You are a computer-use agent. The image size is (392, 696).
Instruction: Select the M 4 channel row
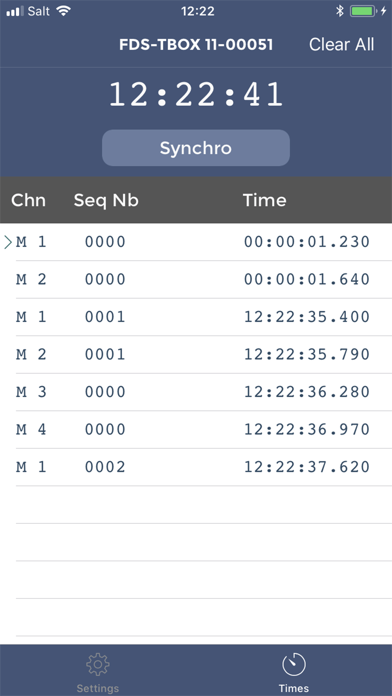coord(196,429)
